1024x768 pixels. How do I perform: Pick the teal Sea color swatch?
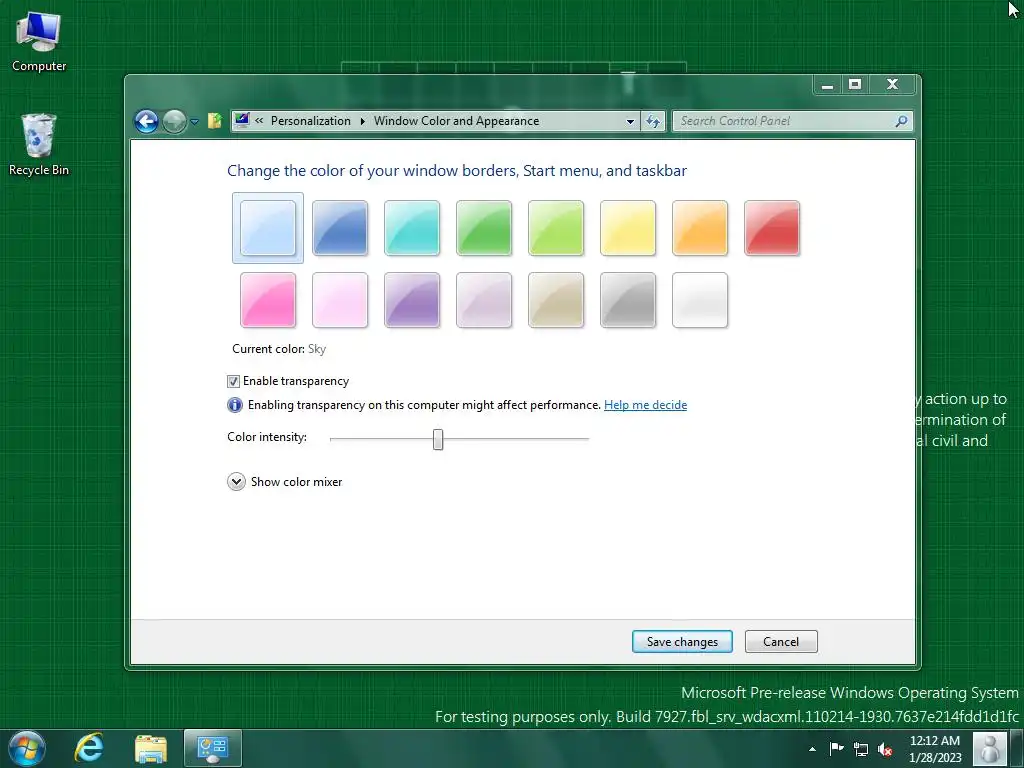[412, 228]
